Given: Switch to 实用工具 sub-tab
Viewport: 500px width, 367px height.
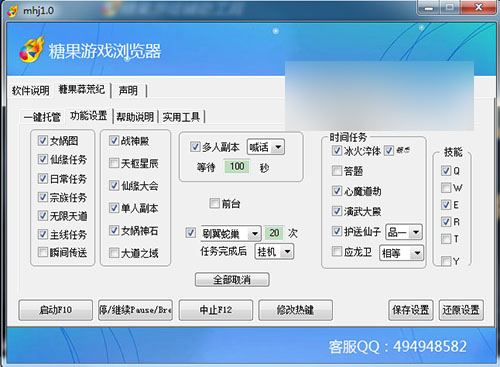Looking at the screenshot, I should (181, 117).
